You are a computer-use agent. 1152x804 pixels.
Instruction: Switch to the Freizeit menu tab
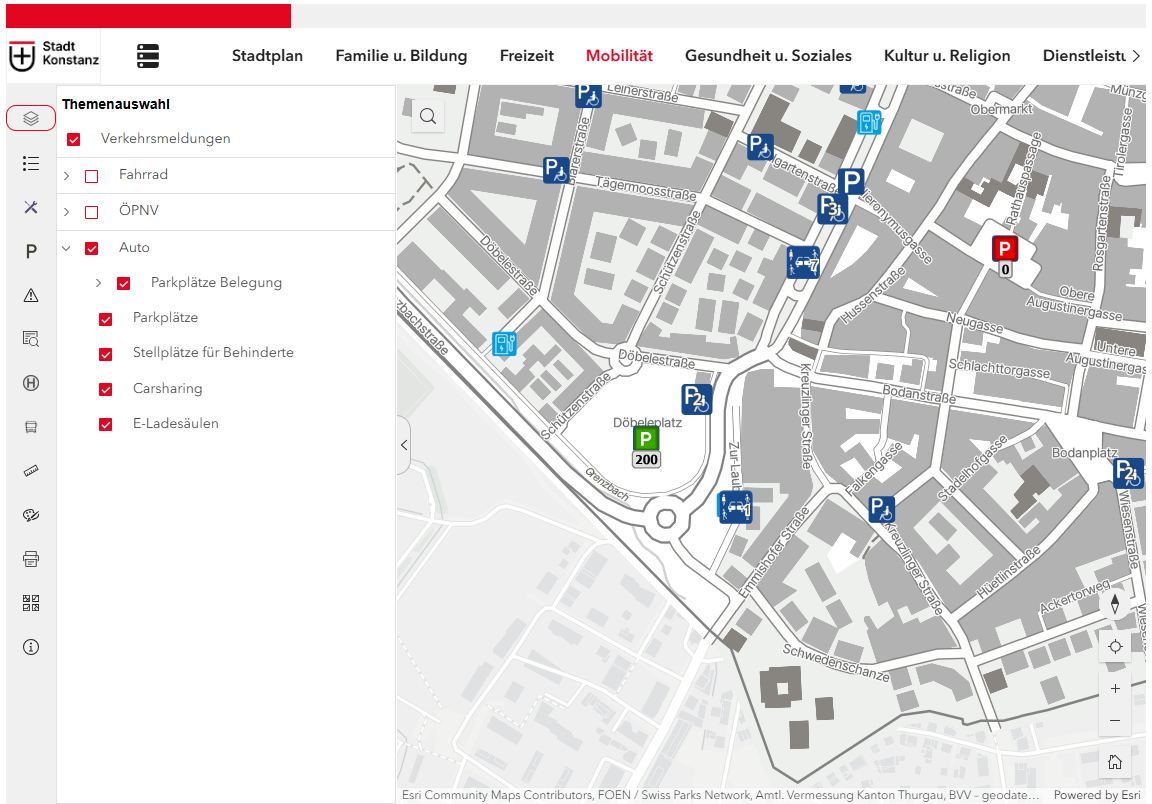point(527,56)
